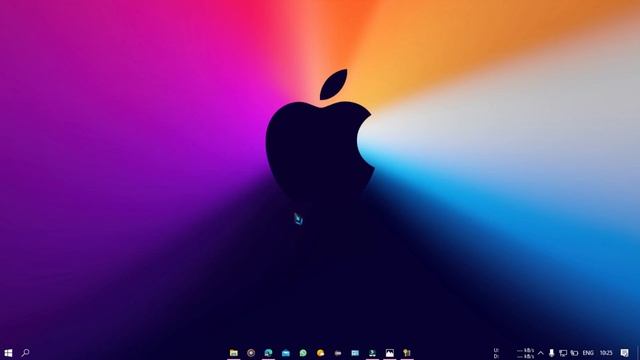Open the Windows Start menu

[x=8, y=353]
